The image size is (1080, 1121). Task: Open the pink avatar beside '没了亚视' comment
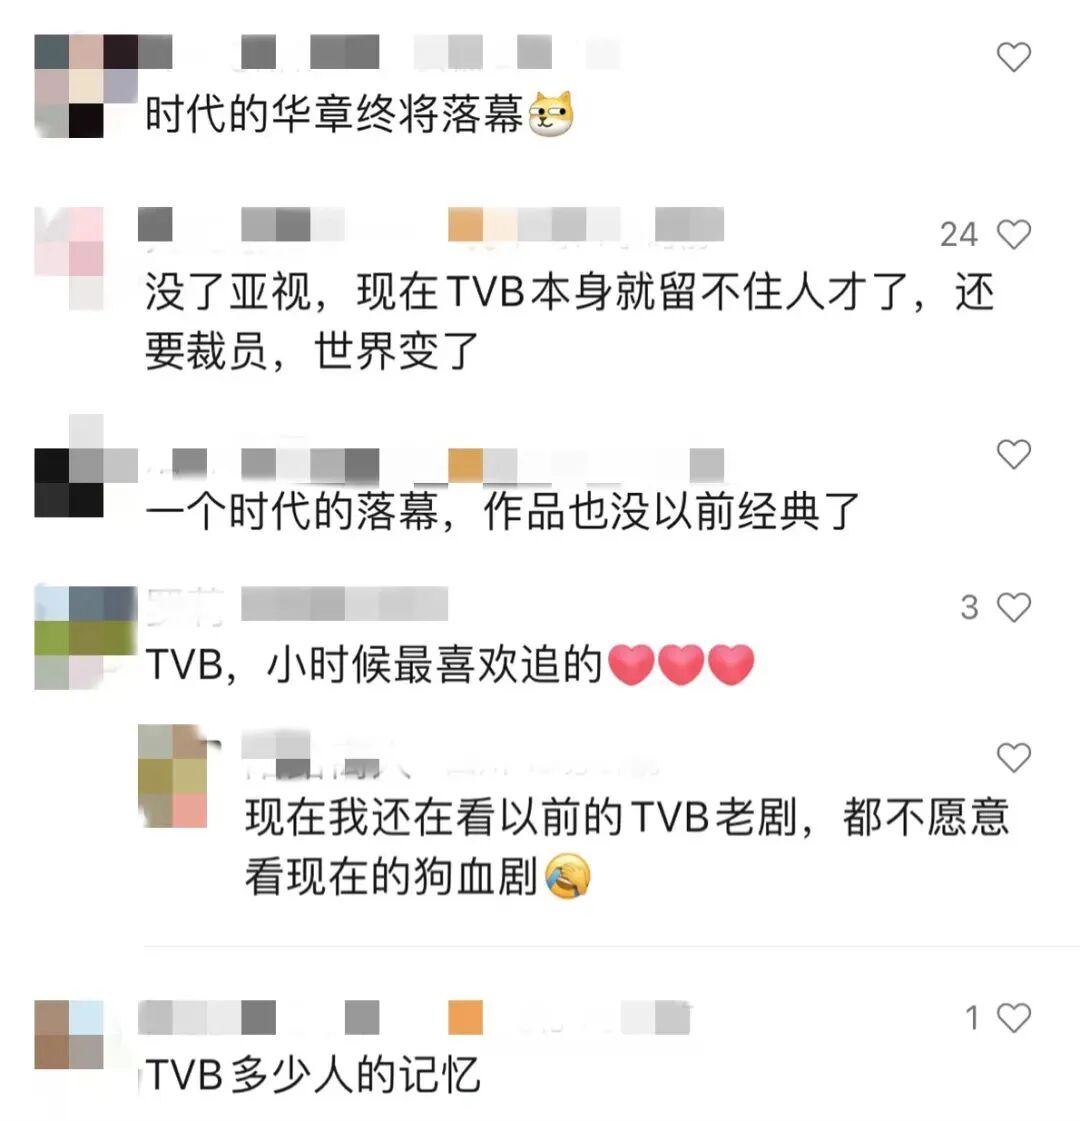(x=69, y=259)
